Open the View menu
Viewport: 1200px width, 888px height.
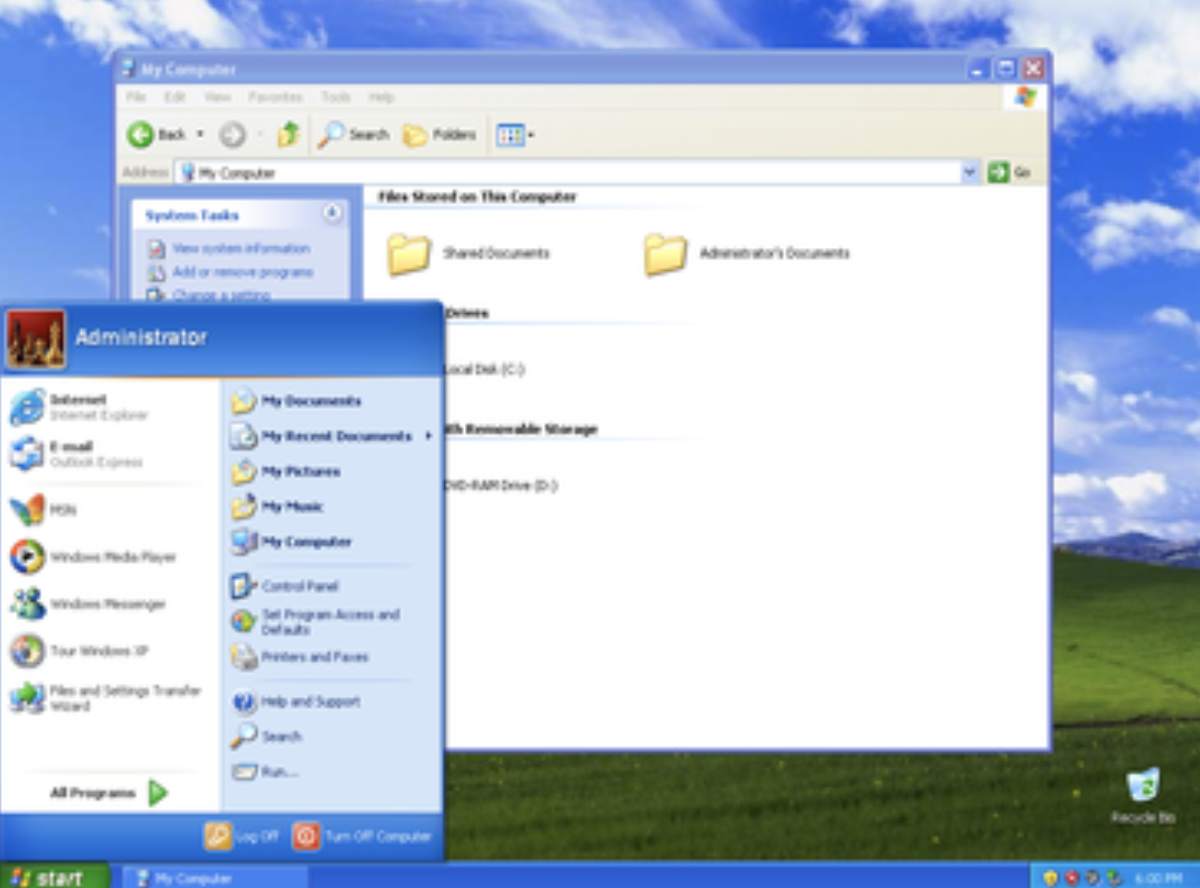(x=217, y=97)
